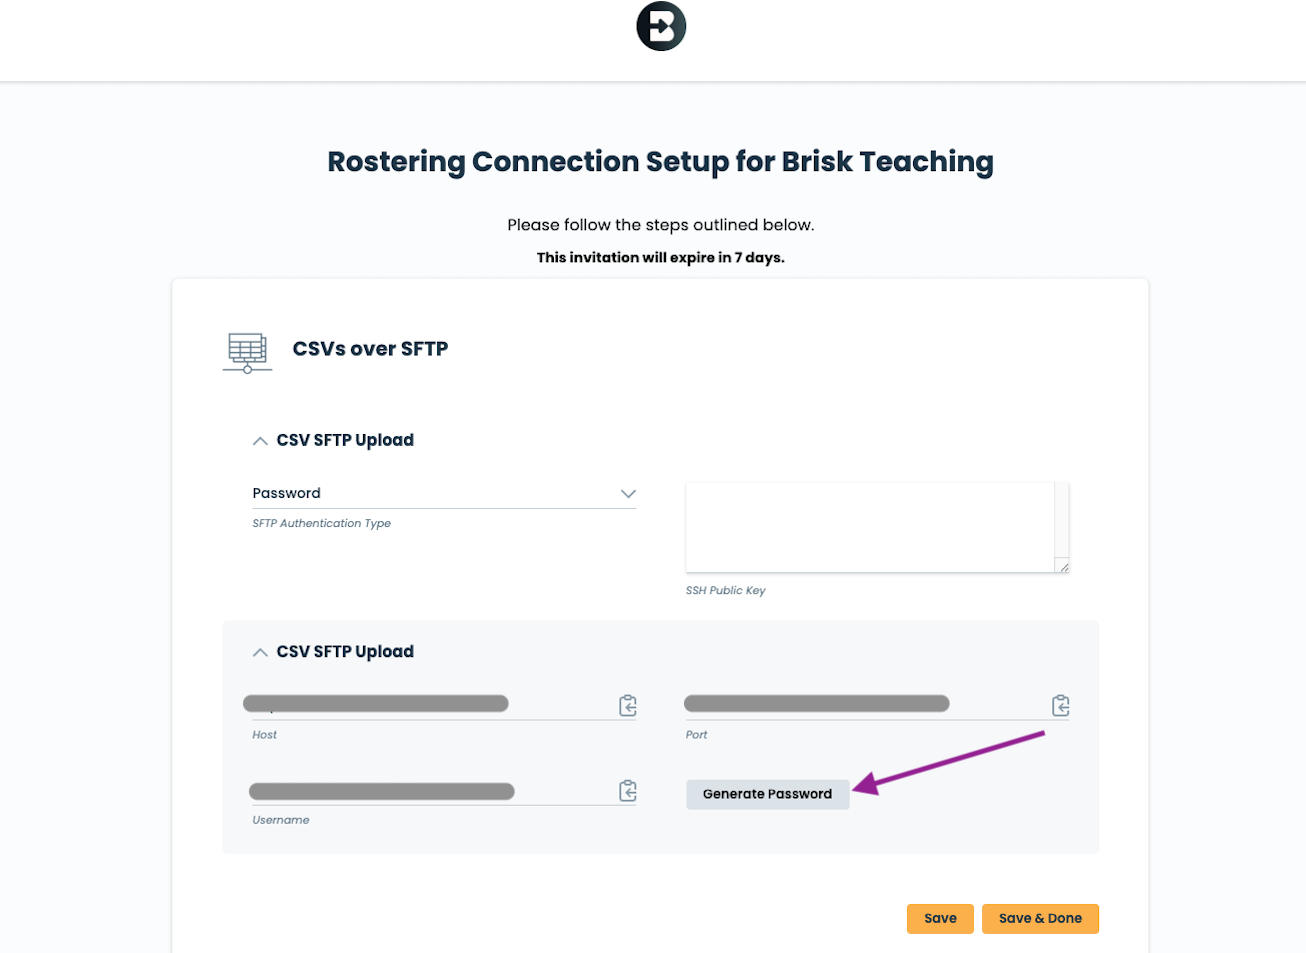Viewport: 1306px width, 953px height.
Task: Click the Rostering Connection Setup page title
Action: (x=660, y=162)
